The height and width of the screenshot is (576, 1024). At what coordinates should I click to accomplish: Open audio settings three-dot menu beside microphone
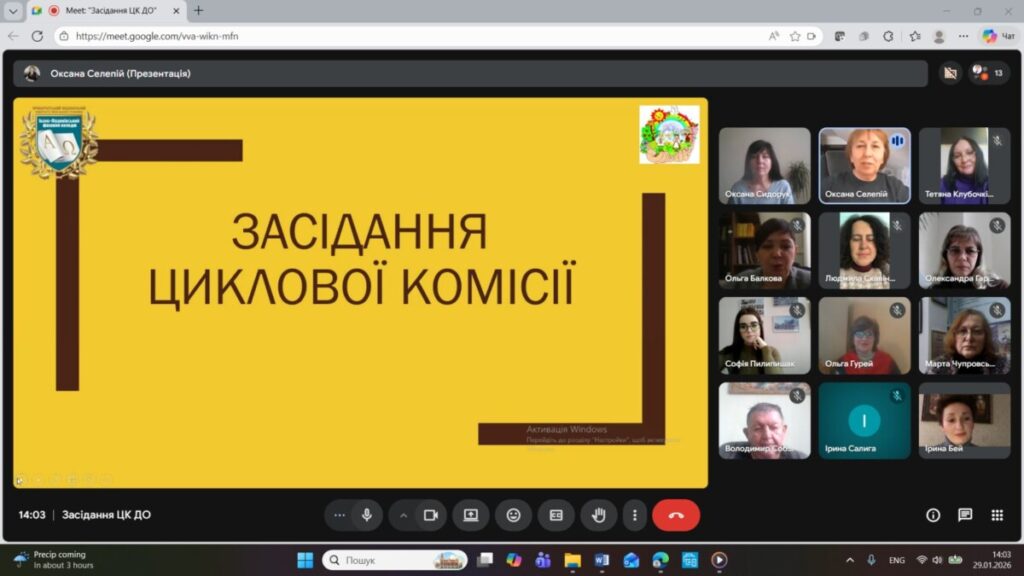(340, 515)
